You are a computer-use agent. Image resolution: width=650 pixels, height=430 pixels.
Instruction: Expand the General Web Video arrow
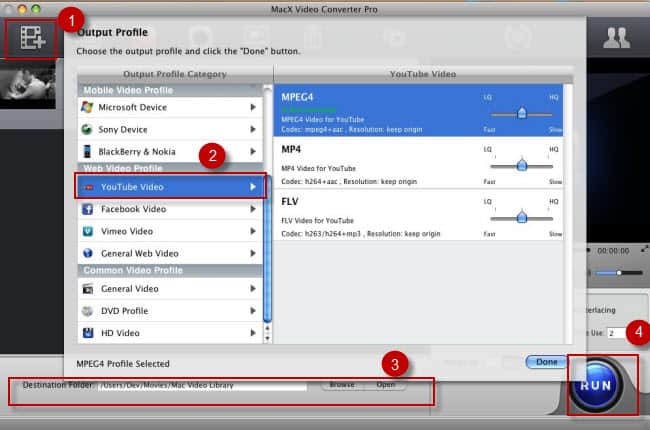253,253
